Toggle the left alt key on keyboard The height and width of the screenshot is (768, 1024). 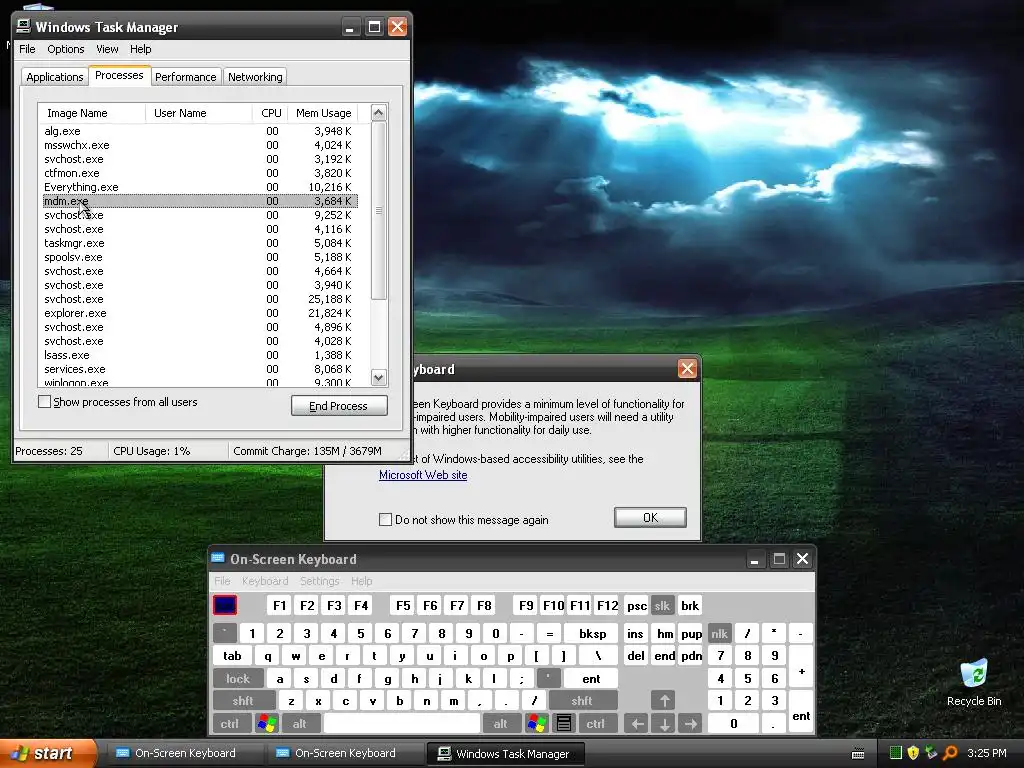pyautogui.click(x=300, y=723)
